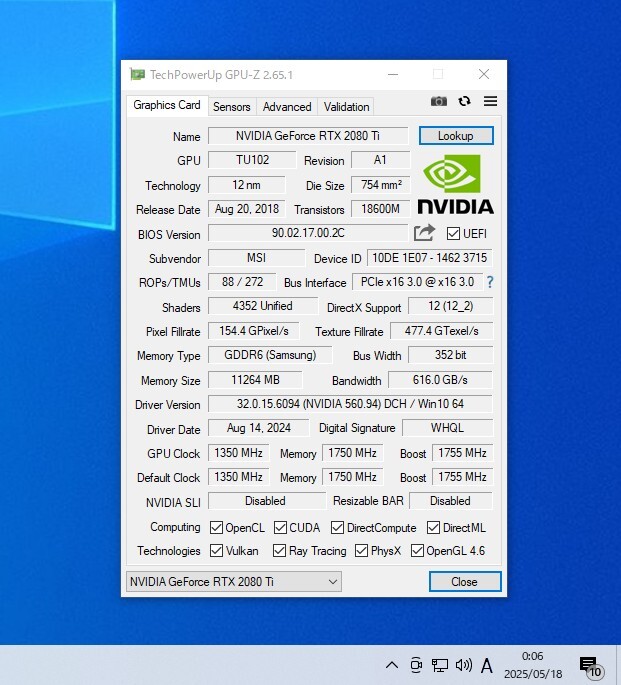The width and height of the screenshot is (621, 685).
Task: Toggle the DirectML checkbox
Action: [x=433, y=528]
